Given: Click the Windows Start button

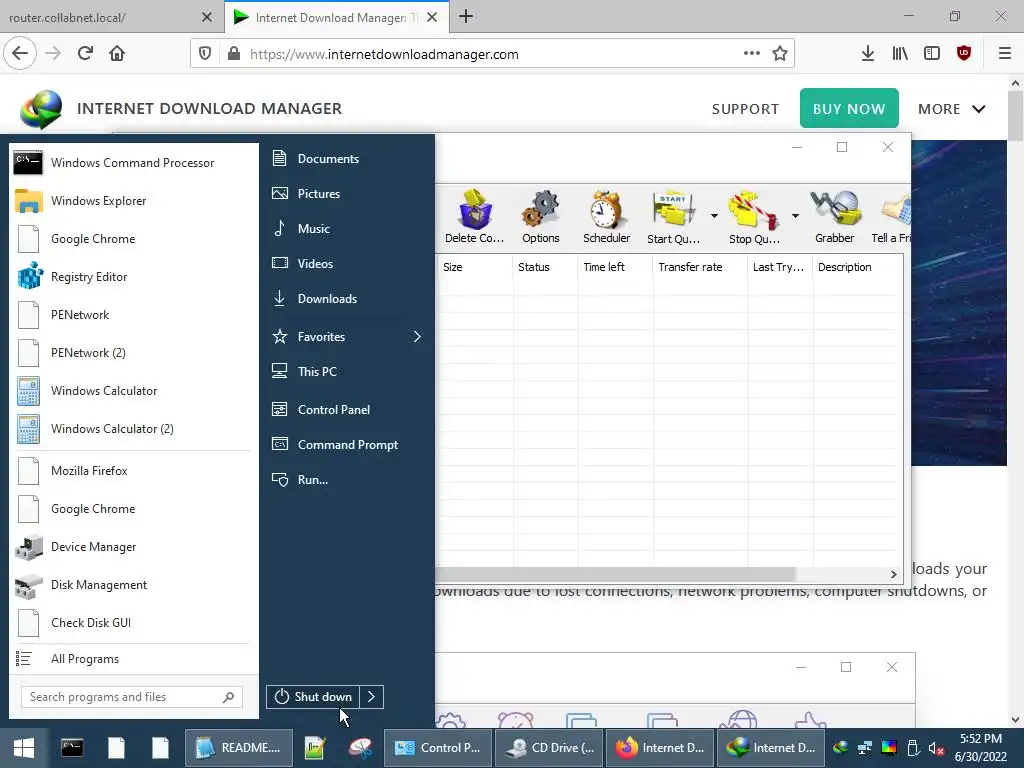Looking at the screenshot, I should tap(24, 748).
